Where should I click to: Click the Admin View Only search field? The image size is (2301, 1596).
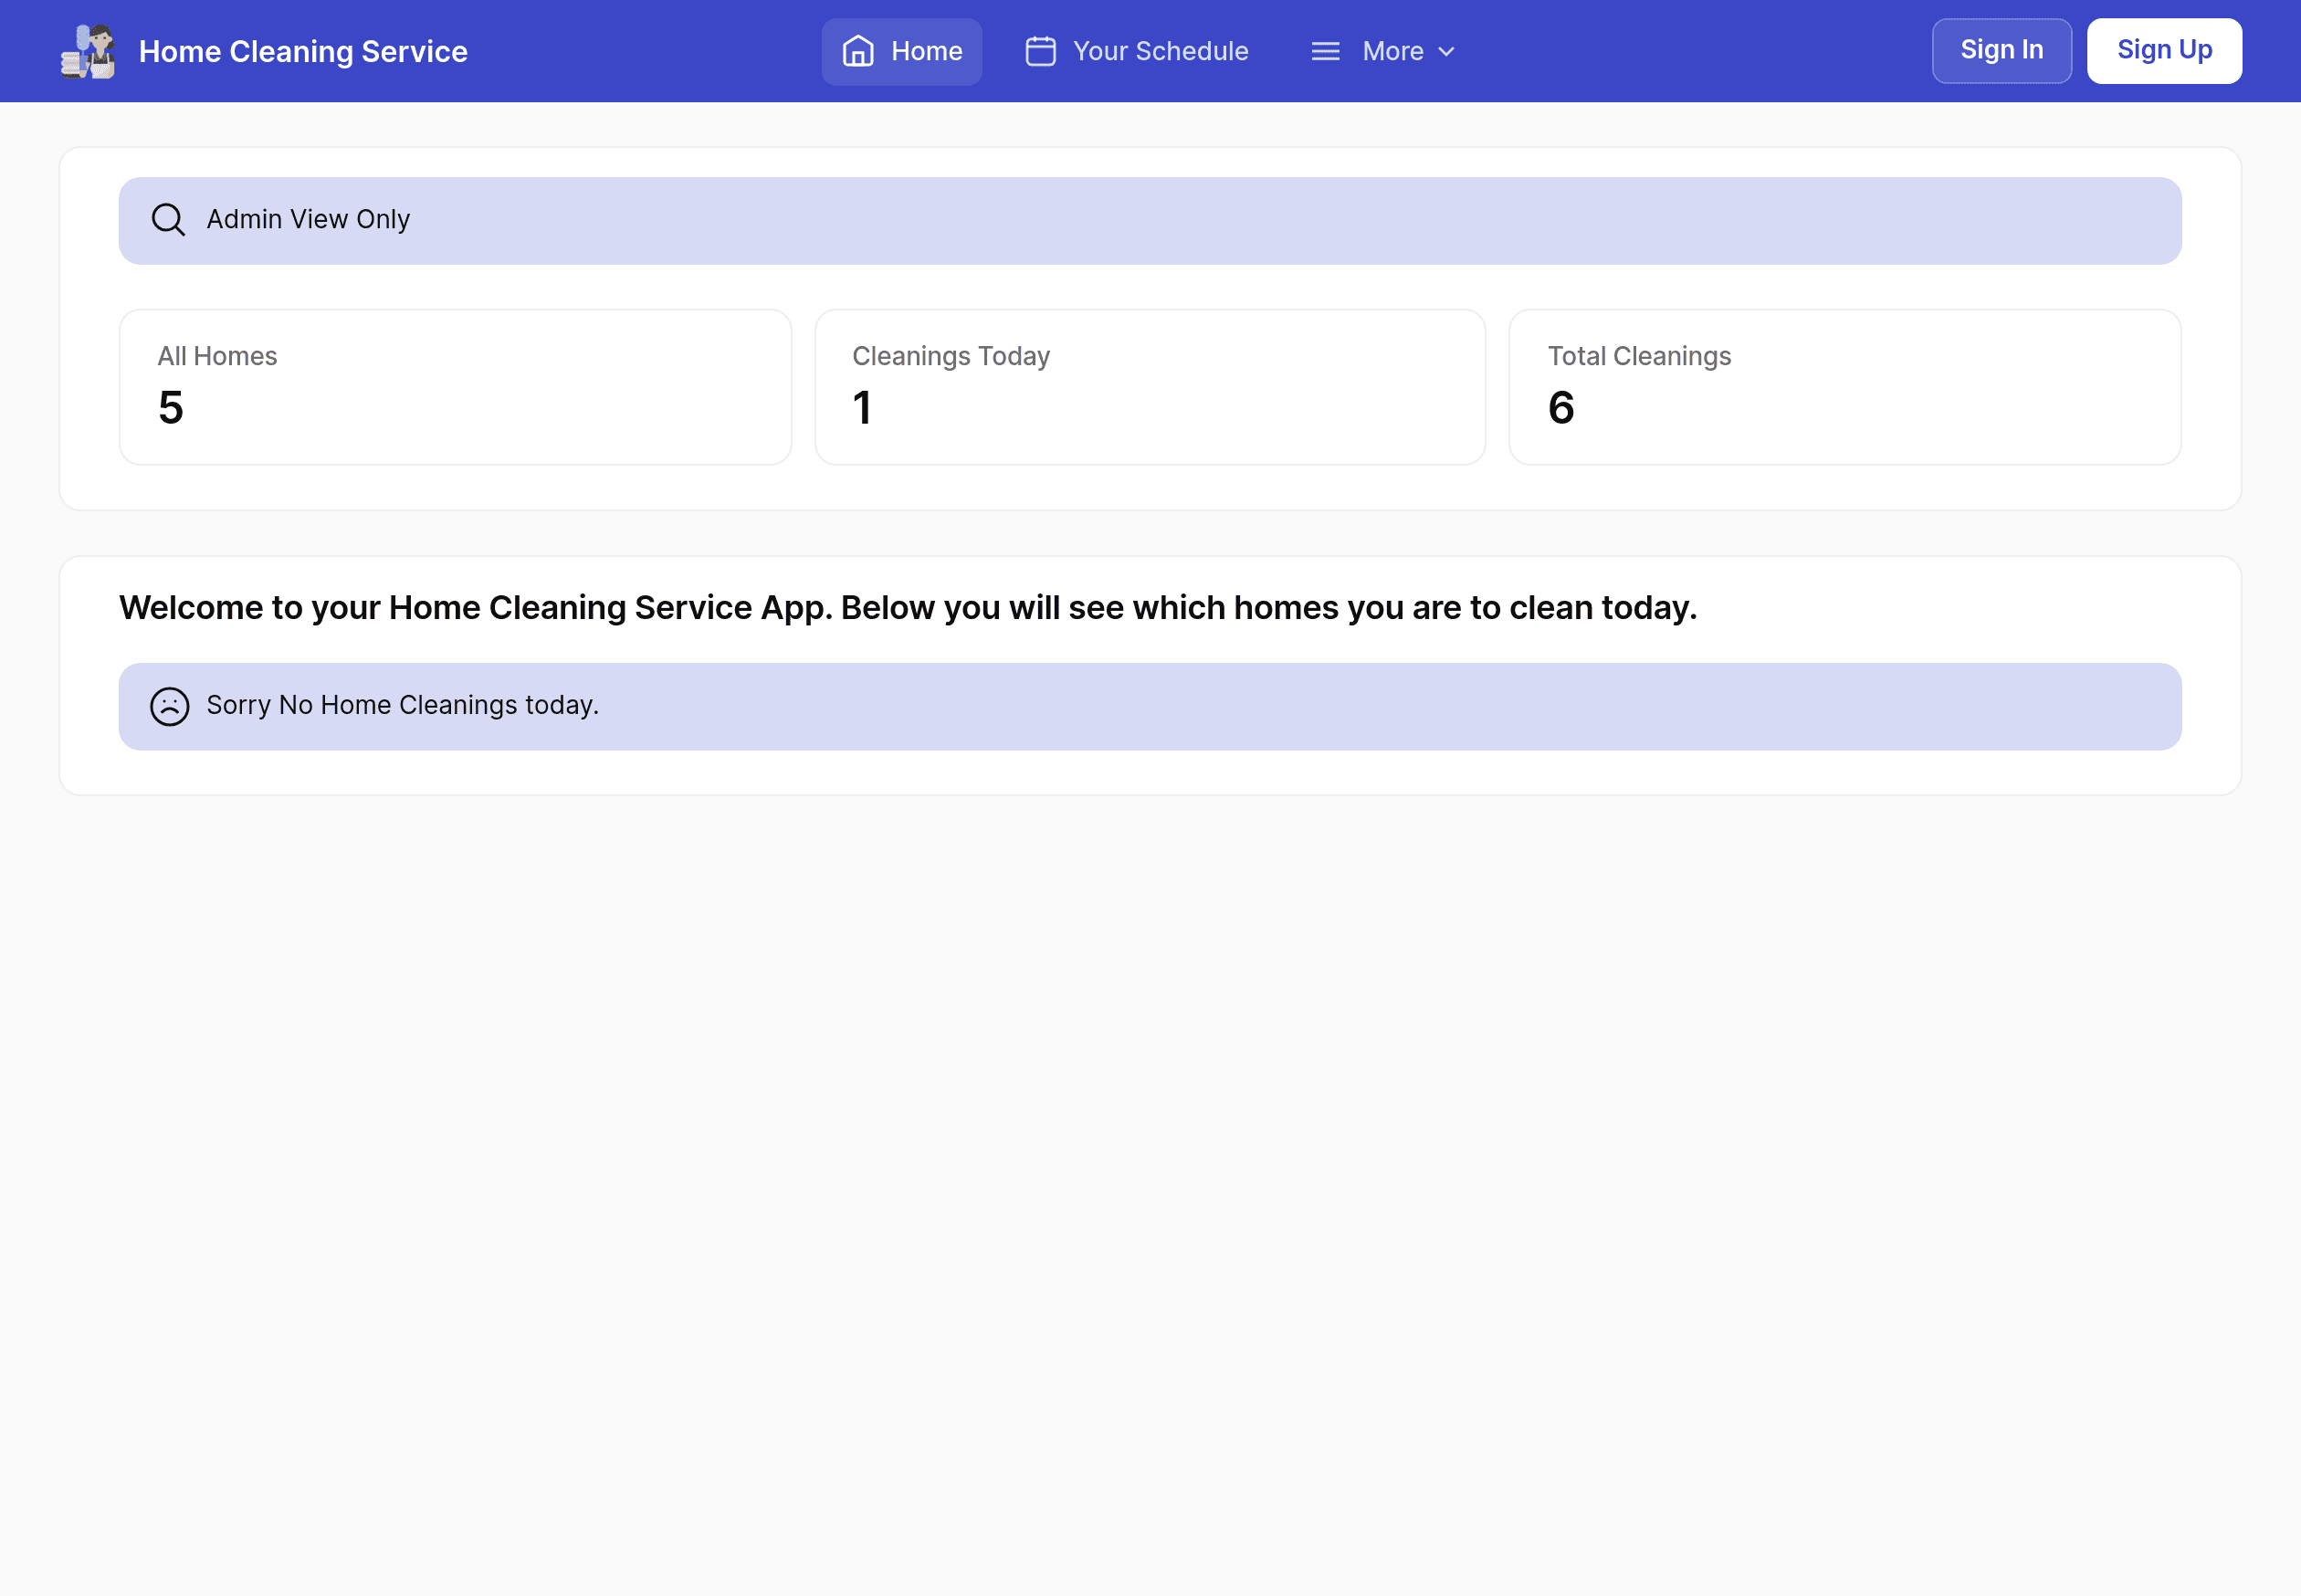tap(1150, 220)
